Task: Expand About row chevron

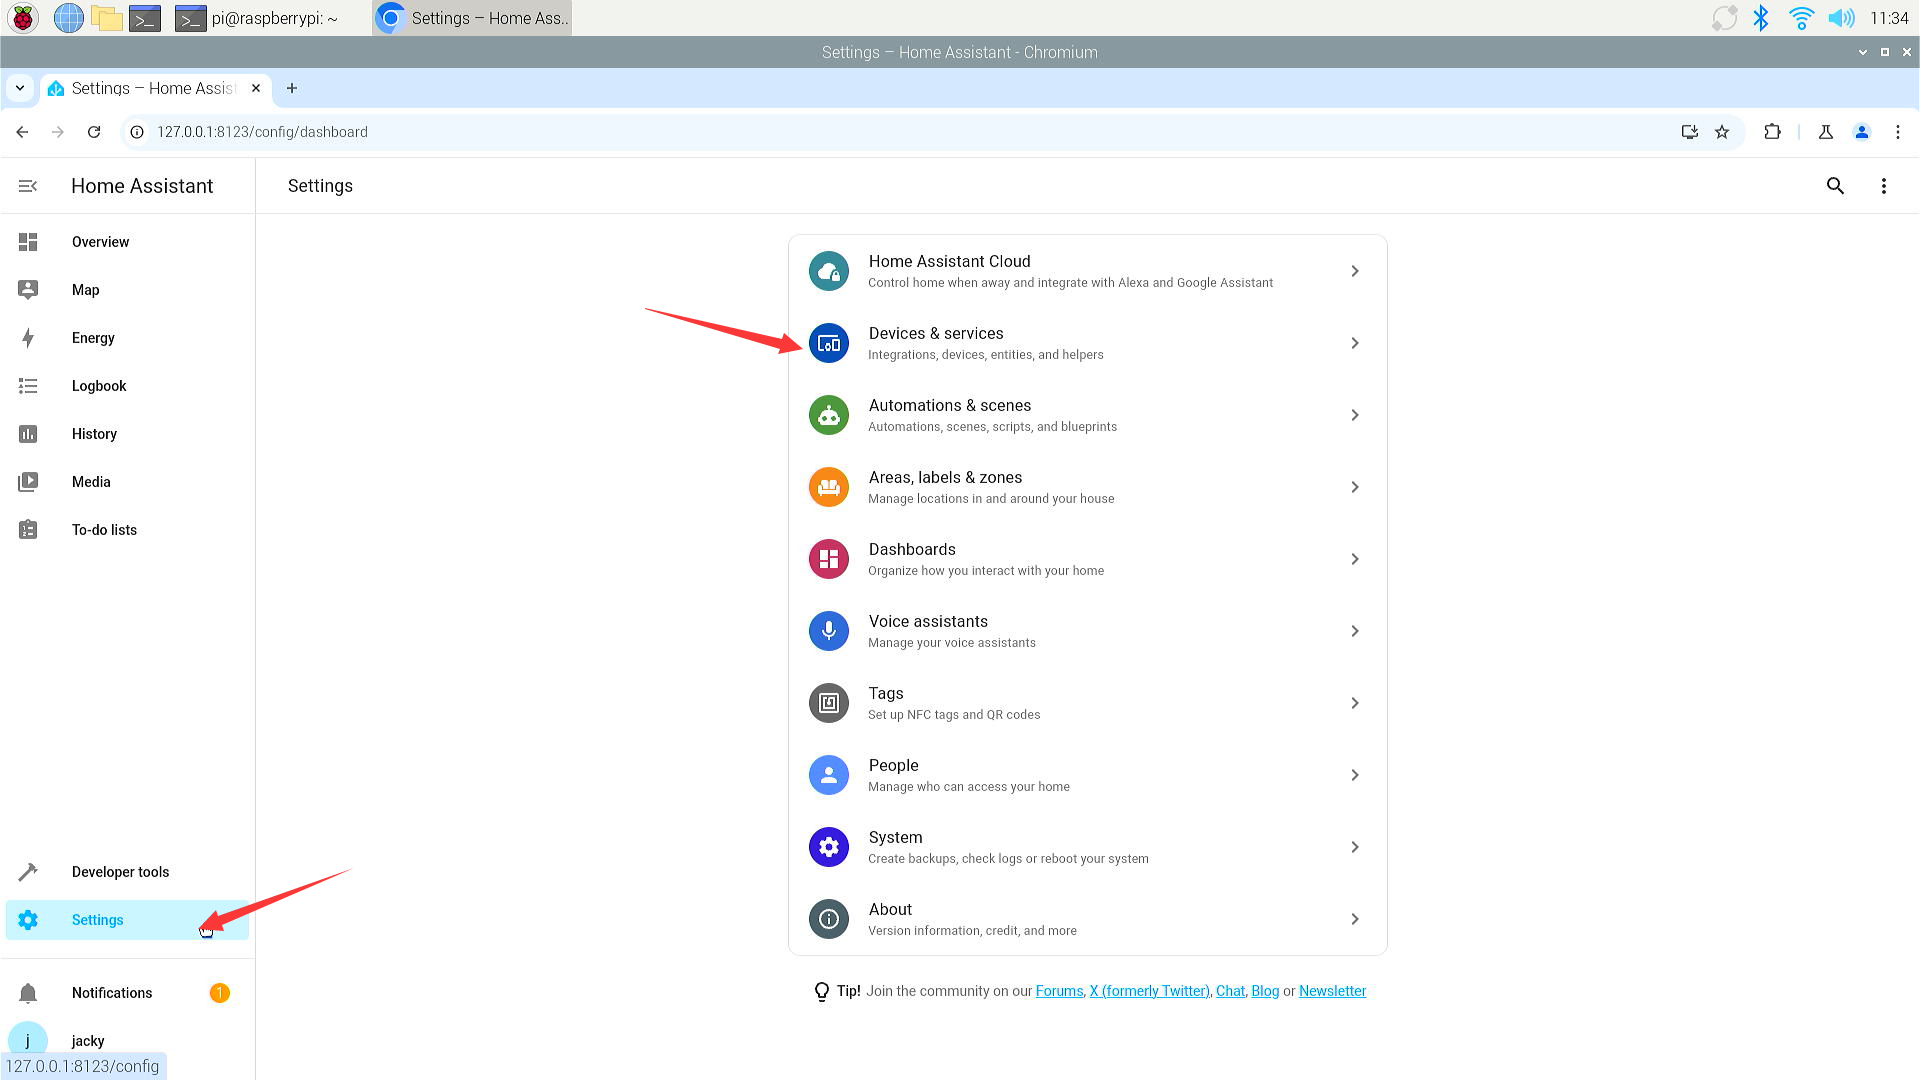Action: click(1355, 919)
